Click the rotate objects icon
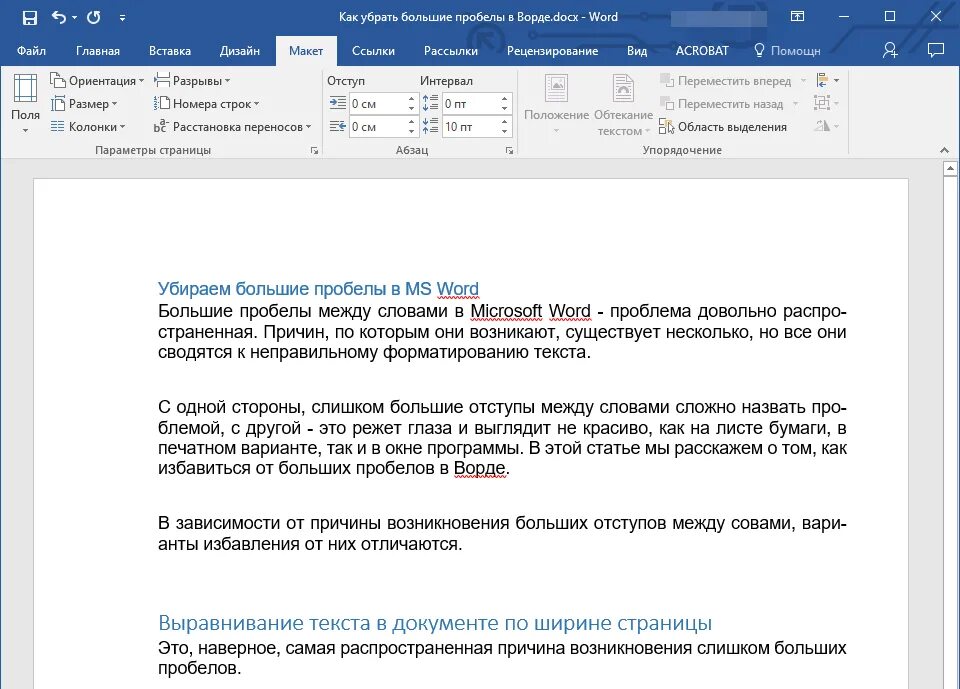960x689 pixels. coord(826,126)
